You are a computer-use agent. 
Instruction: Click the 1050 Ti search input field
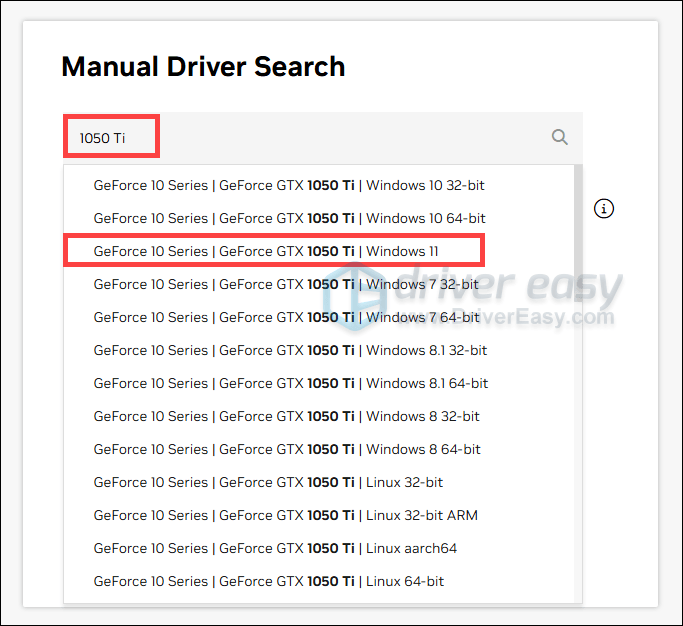pyautogui.click(x=111, y=138)
